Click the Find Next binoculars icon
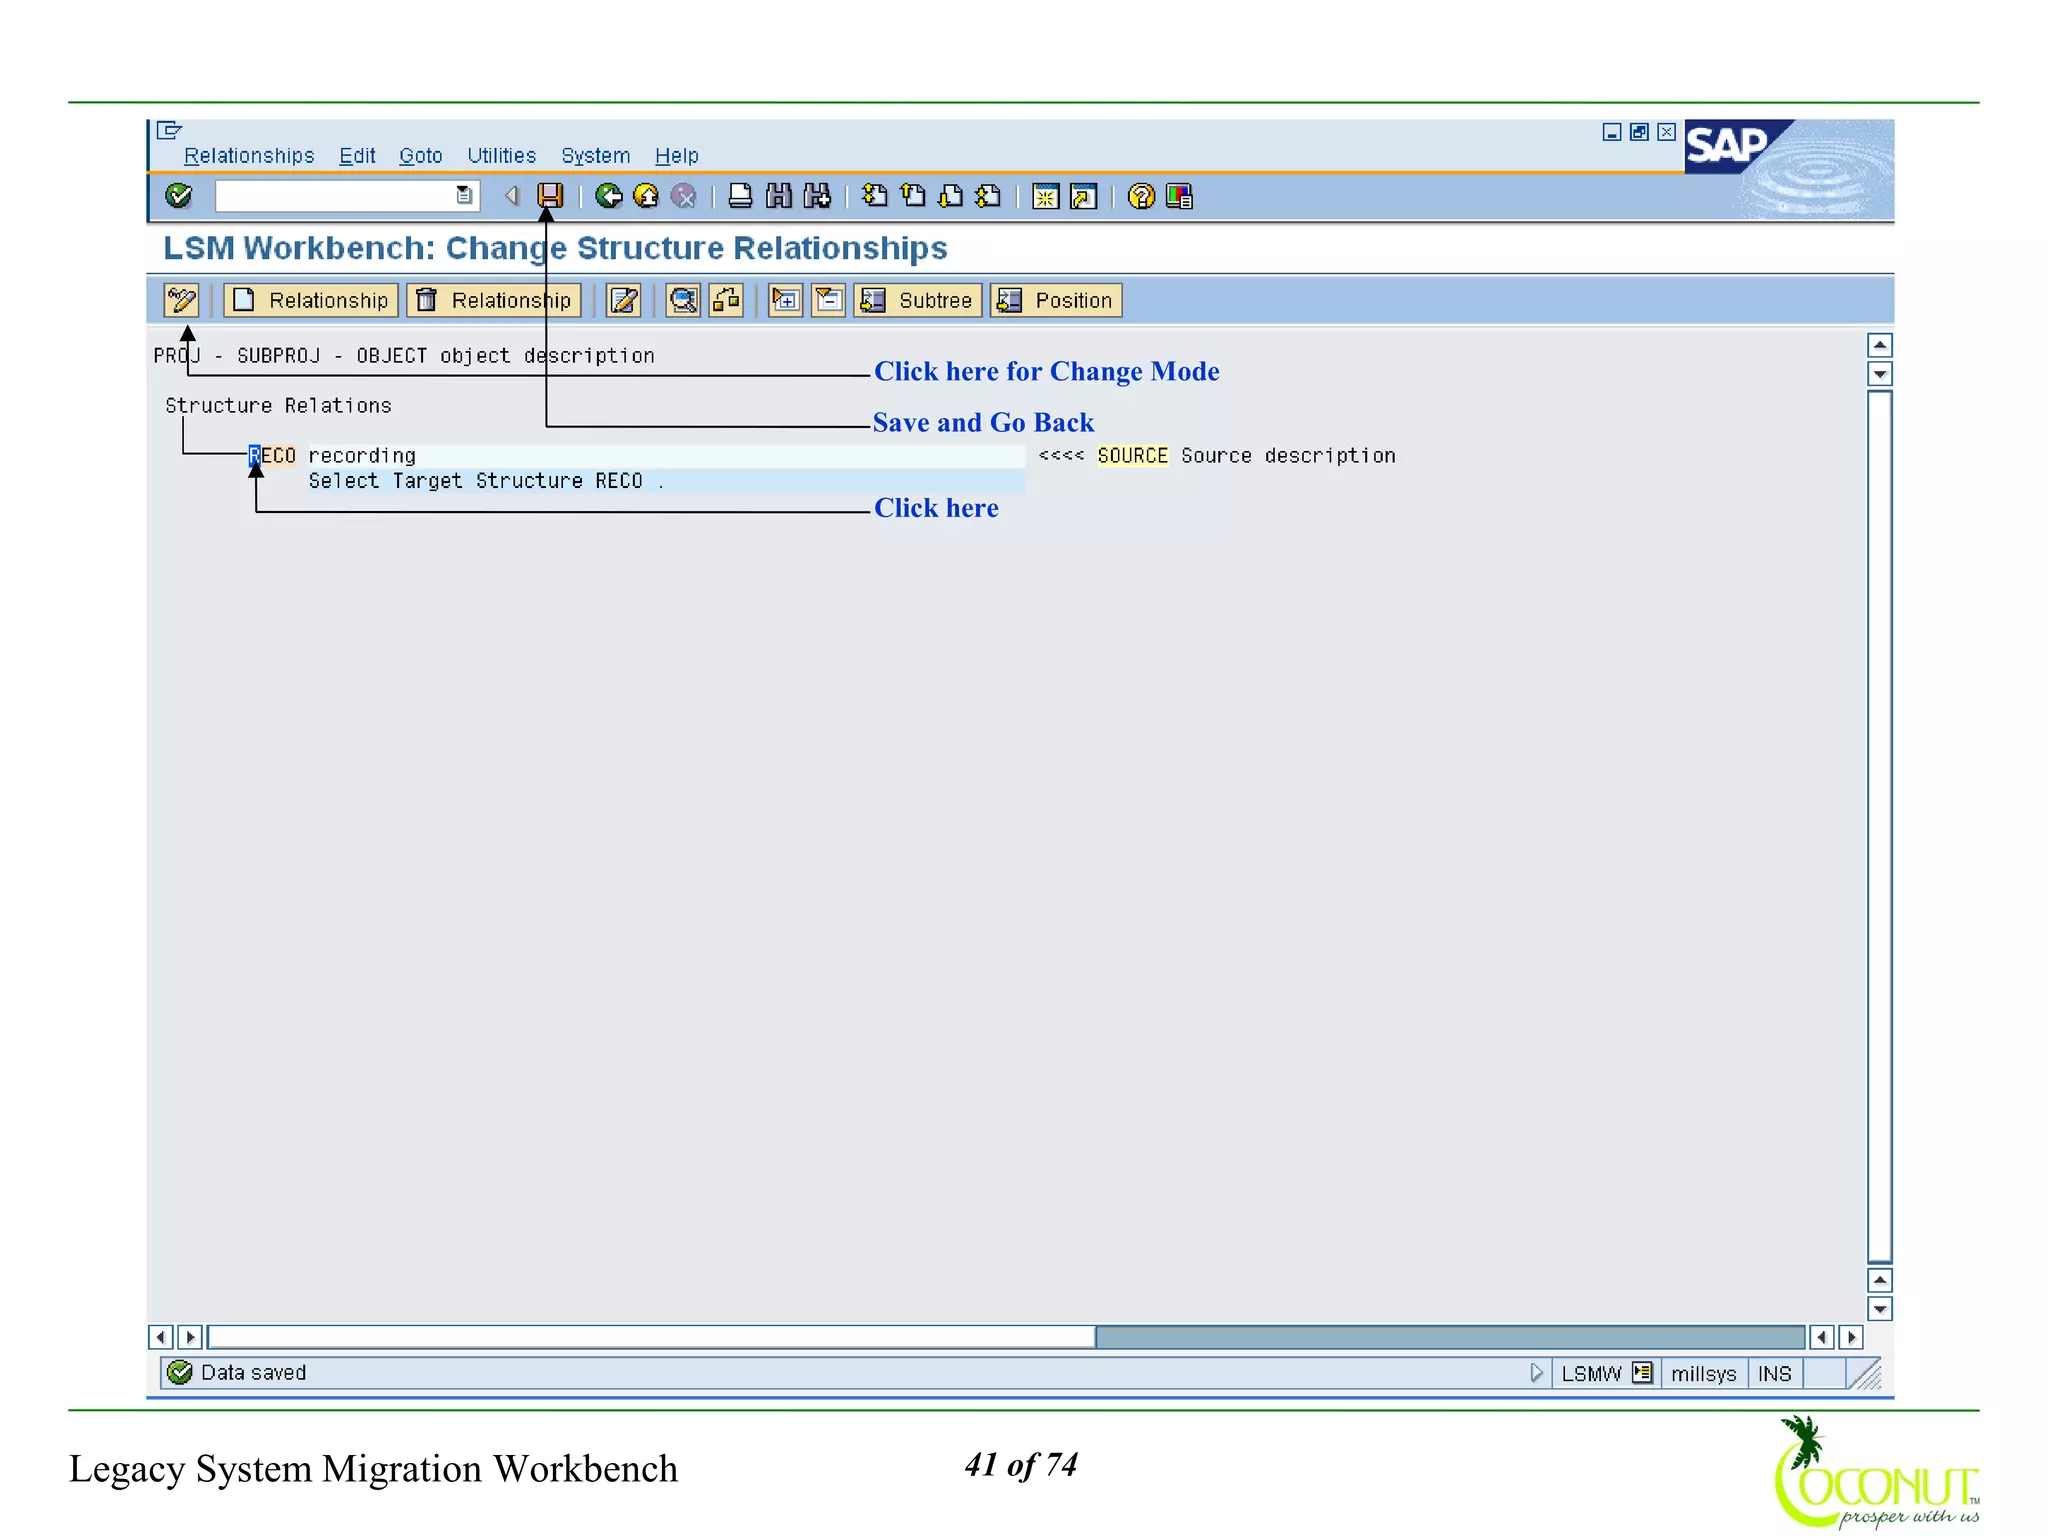Screen dimensions: 2048x1536 (x=817, y=196)
